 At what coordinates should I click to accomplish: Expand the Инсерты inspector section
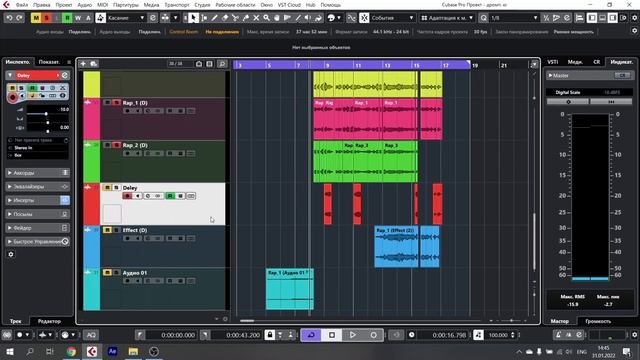tap(38, 200)
